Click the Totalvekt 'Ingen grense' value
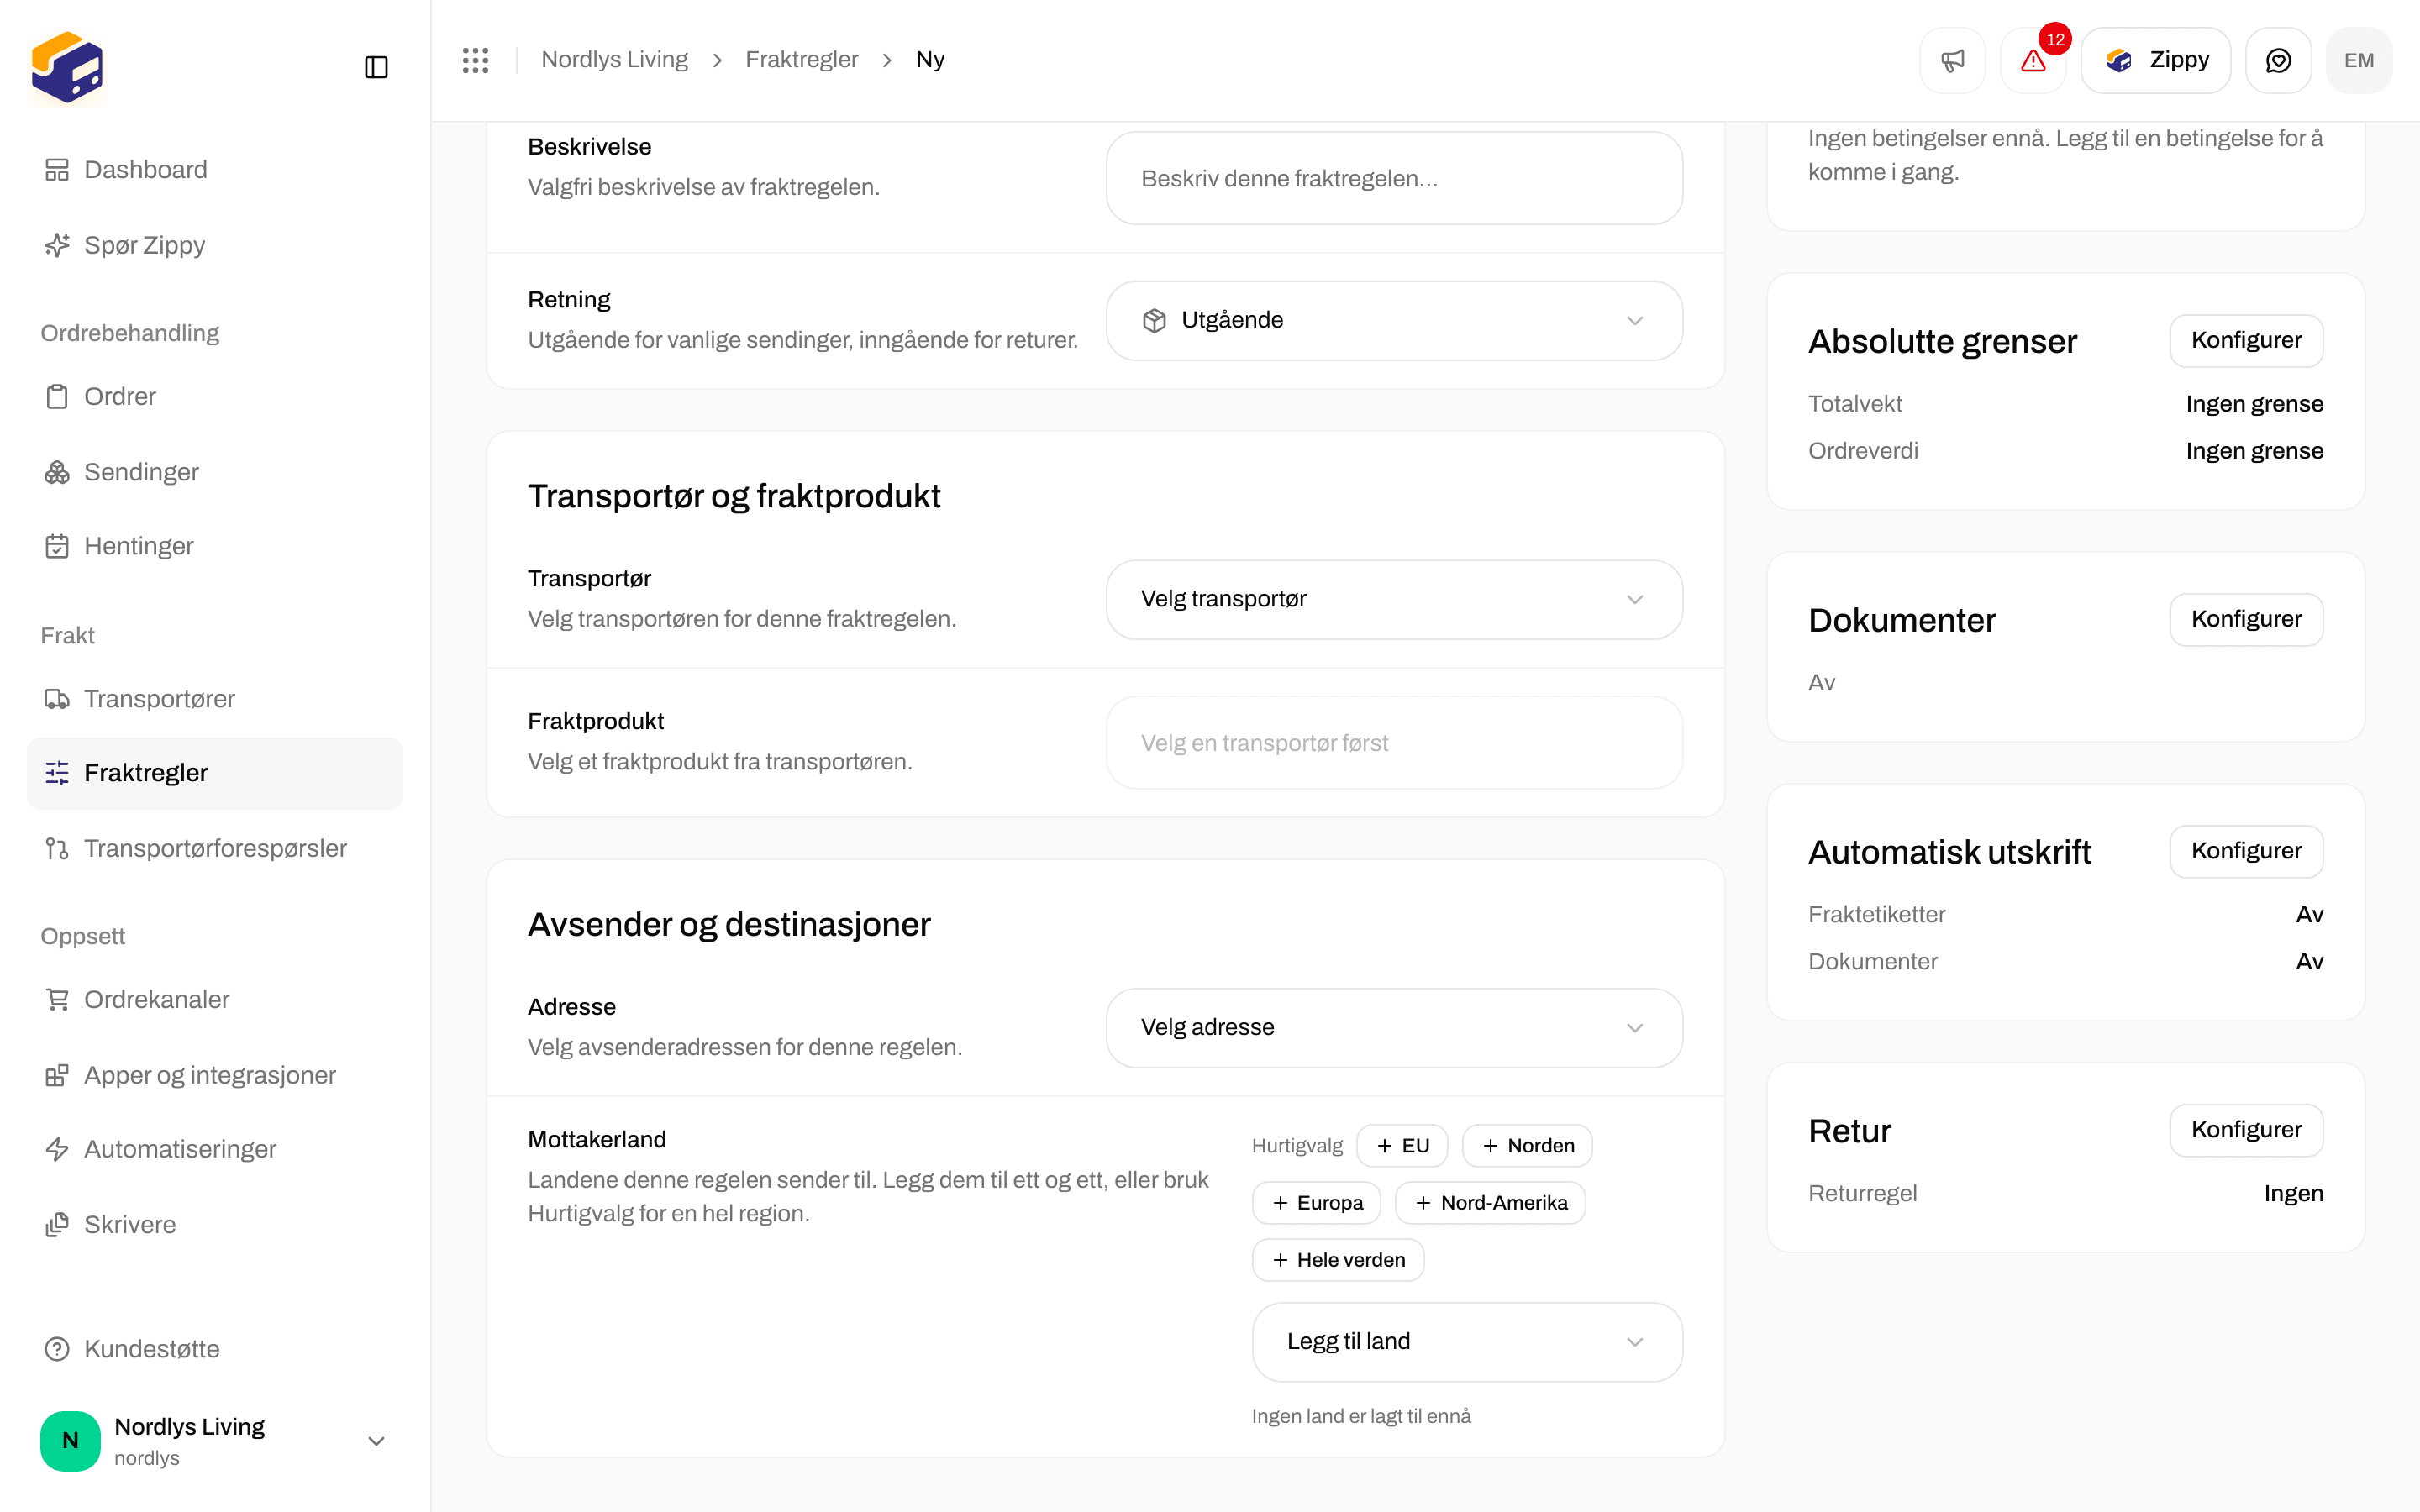 pos(2254,404)
